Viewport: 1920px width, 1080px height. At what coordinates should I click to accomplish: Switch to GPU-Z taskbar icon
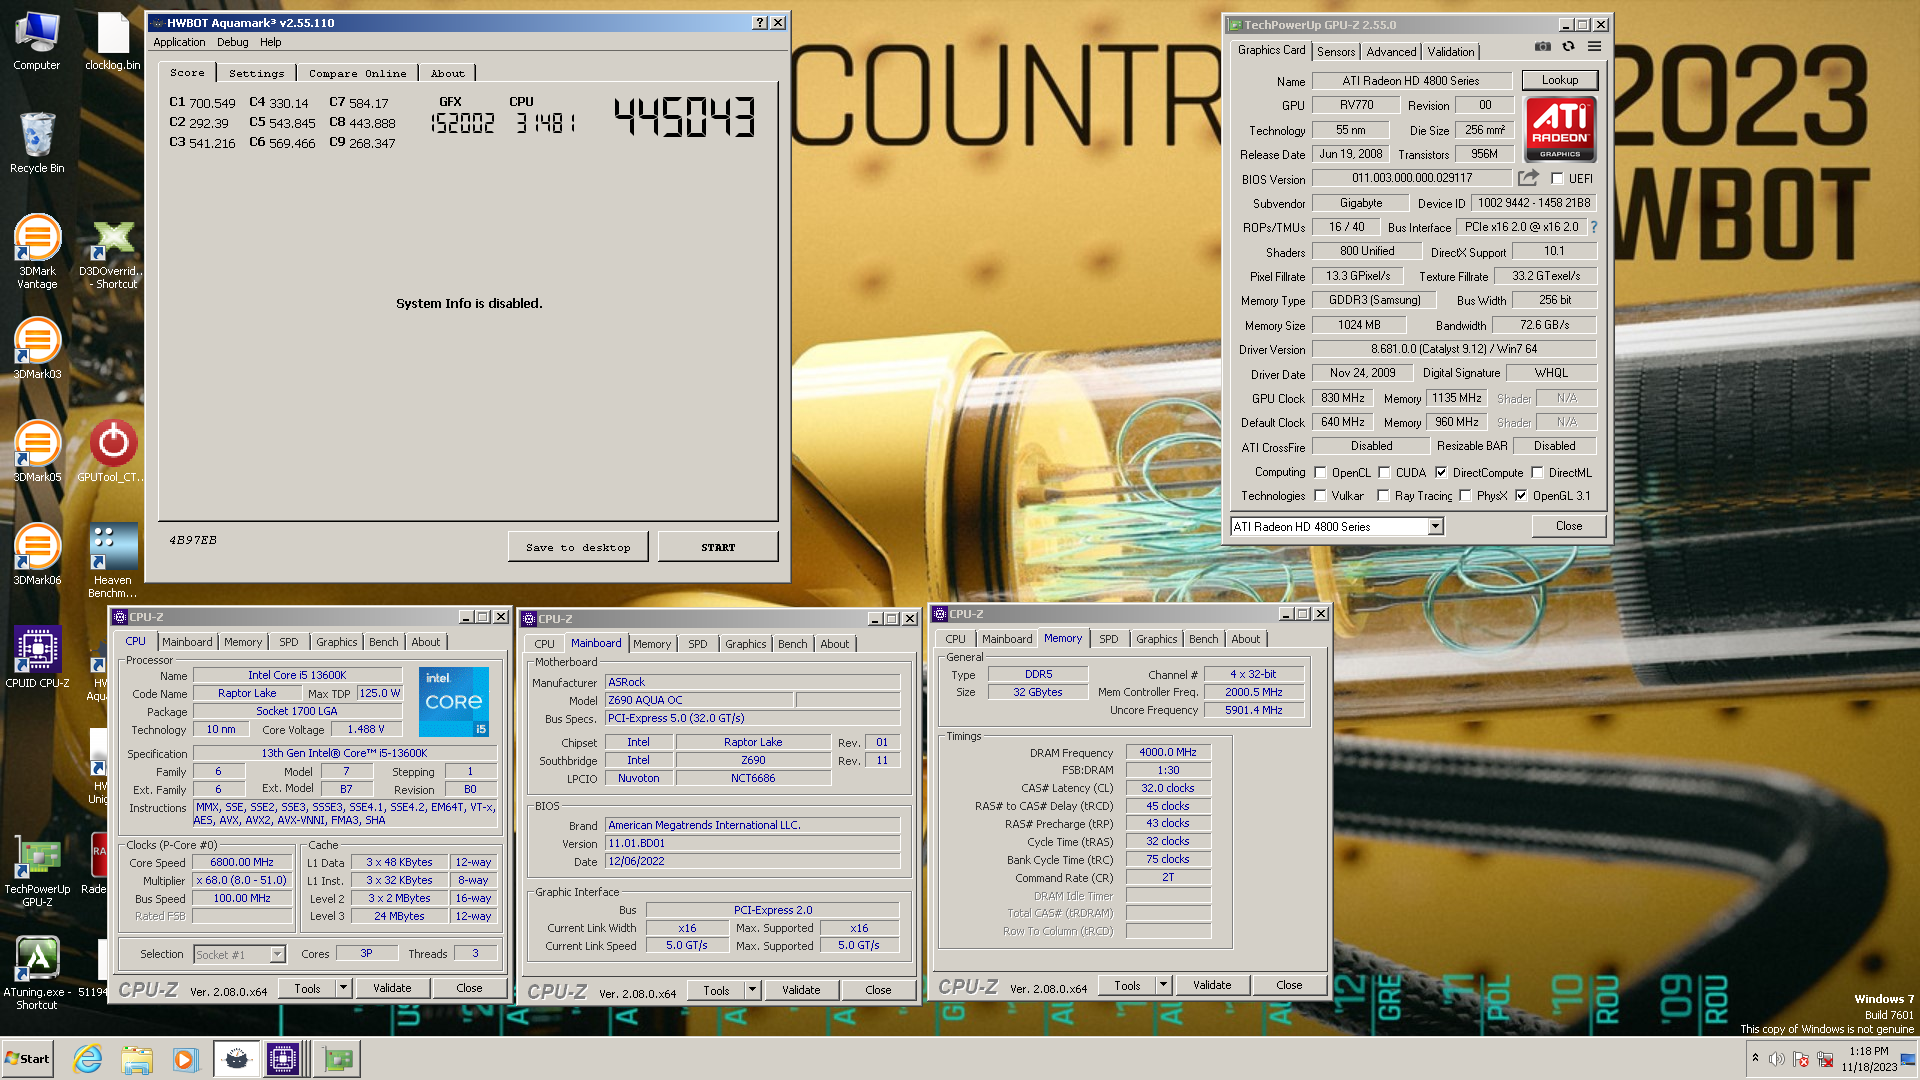coord(337,1059)
